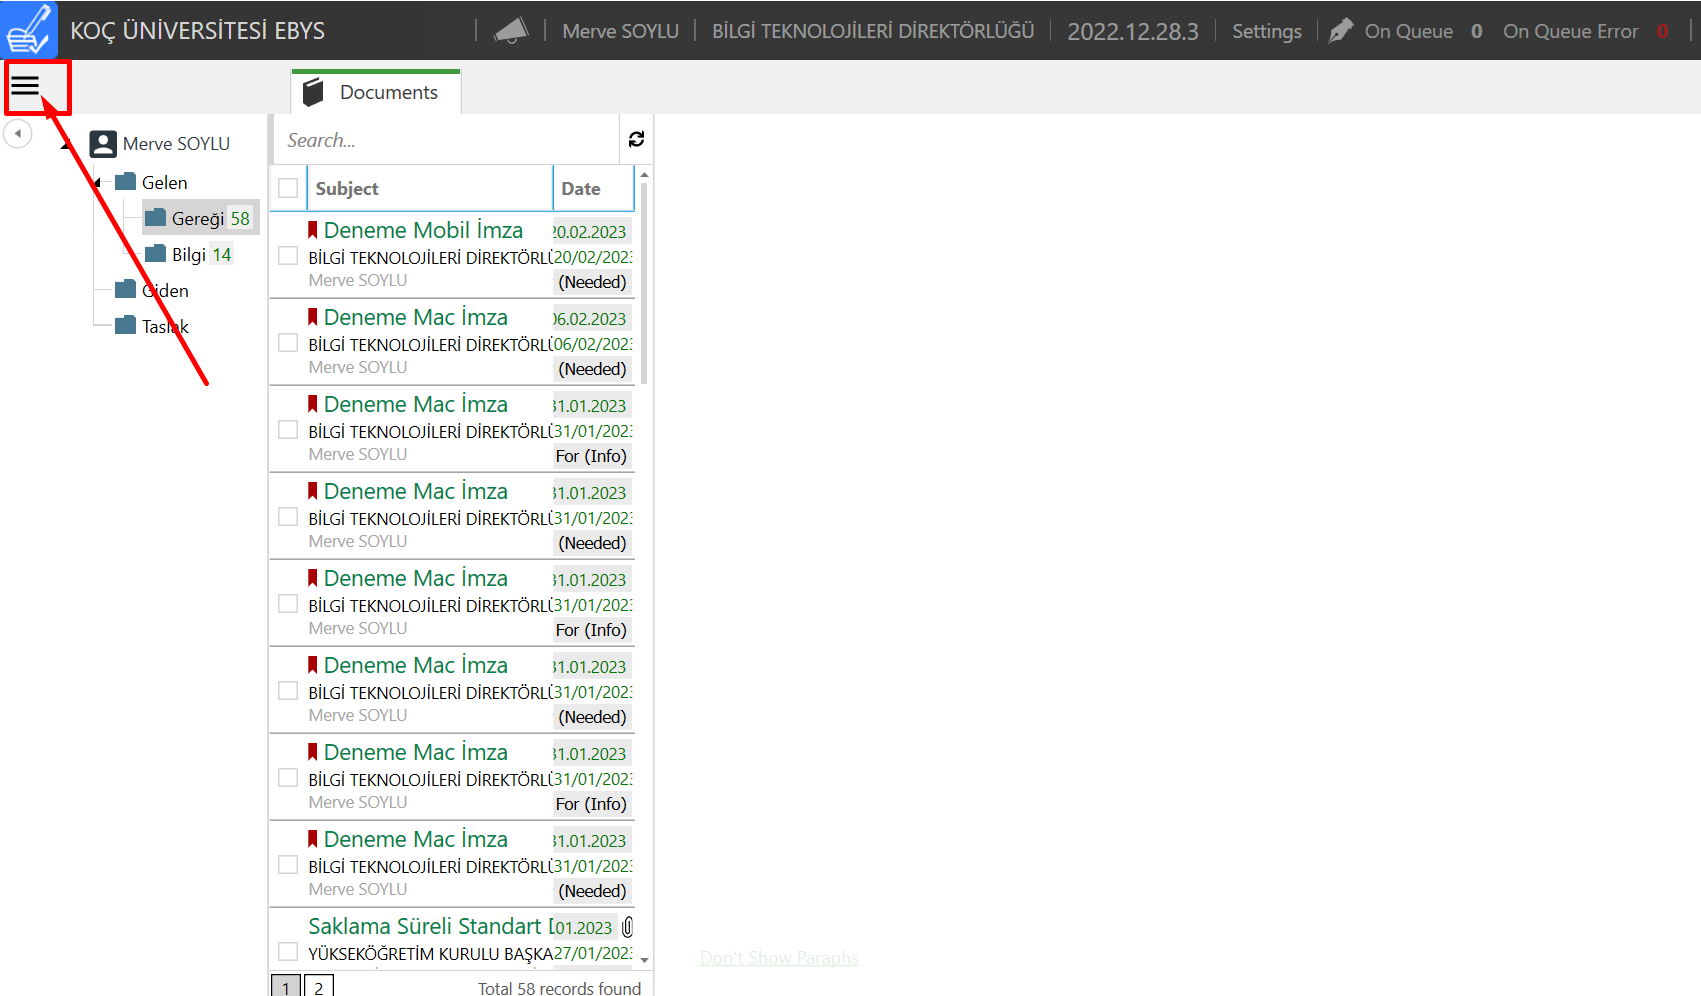
Task: Collapse the Gelen folder tree node
Action: (x=97, y=183)
